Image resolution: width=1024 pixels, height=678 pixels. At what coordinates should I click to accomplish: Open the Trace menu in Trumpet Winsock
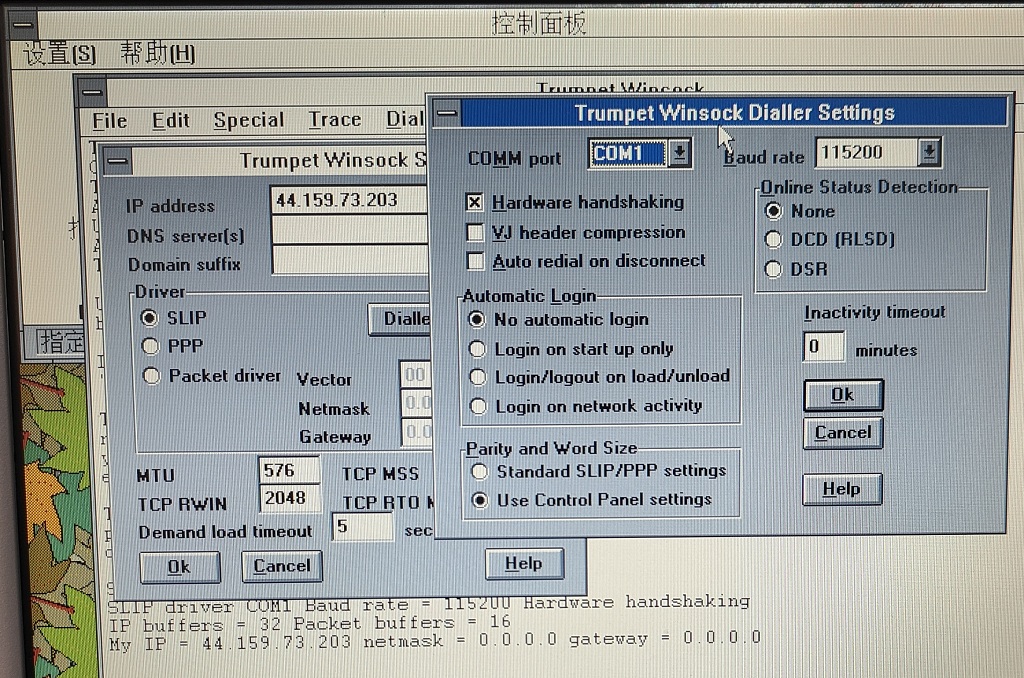point(335,120)
